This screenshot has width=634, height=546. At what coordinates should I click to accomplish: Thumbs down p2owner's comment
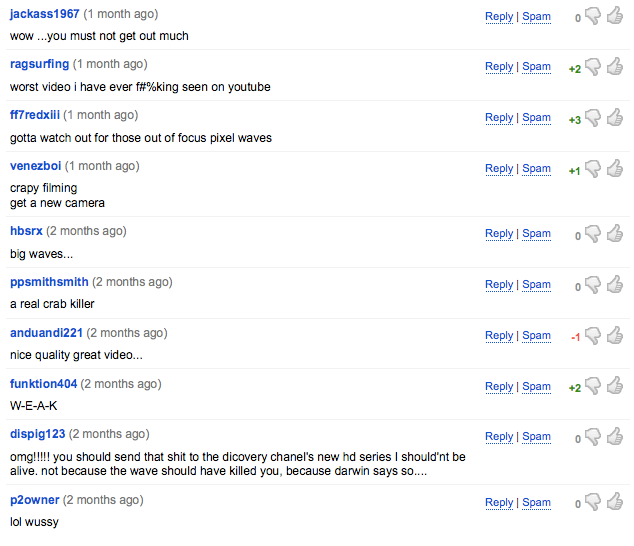593,502
